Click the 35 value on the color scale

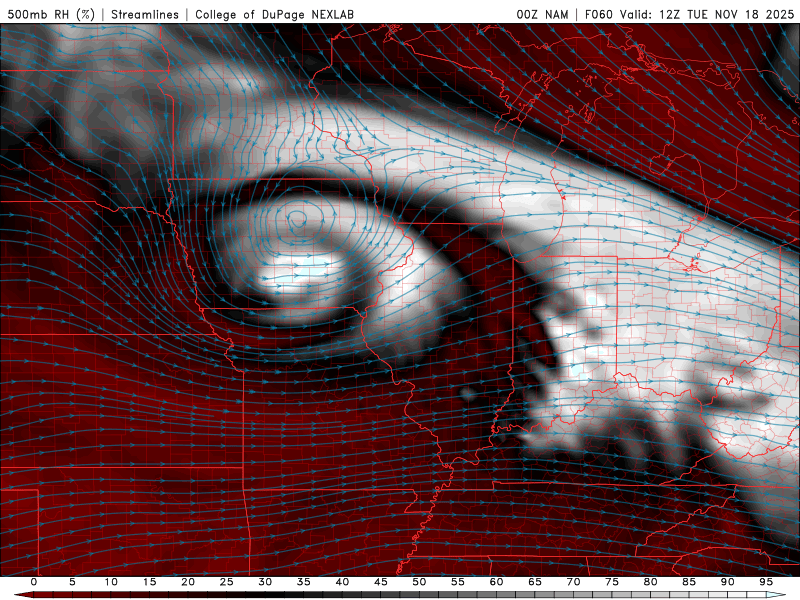[303, 582]
